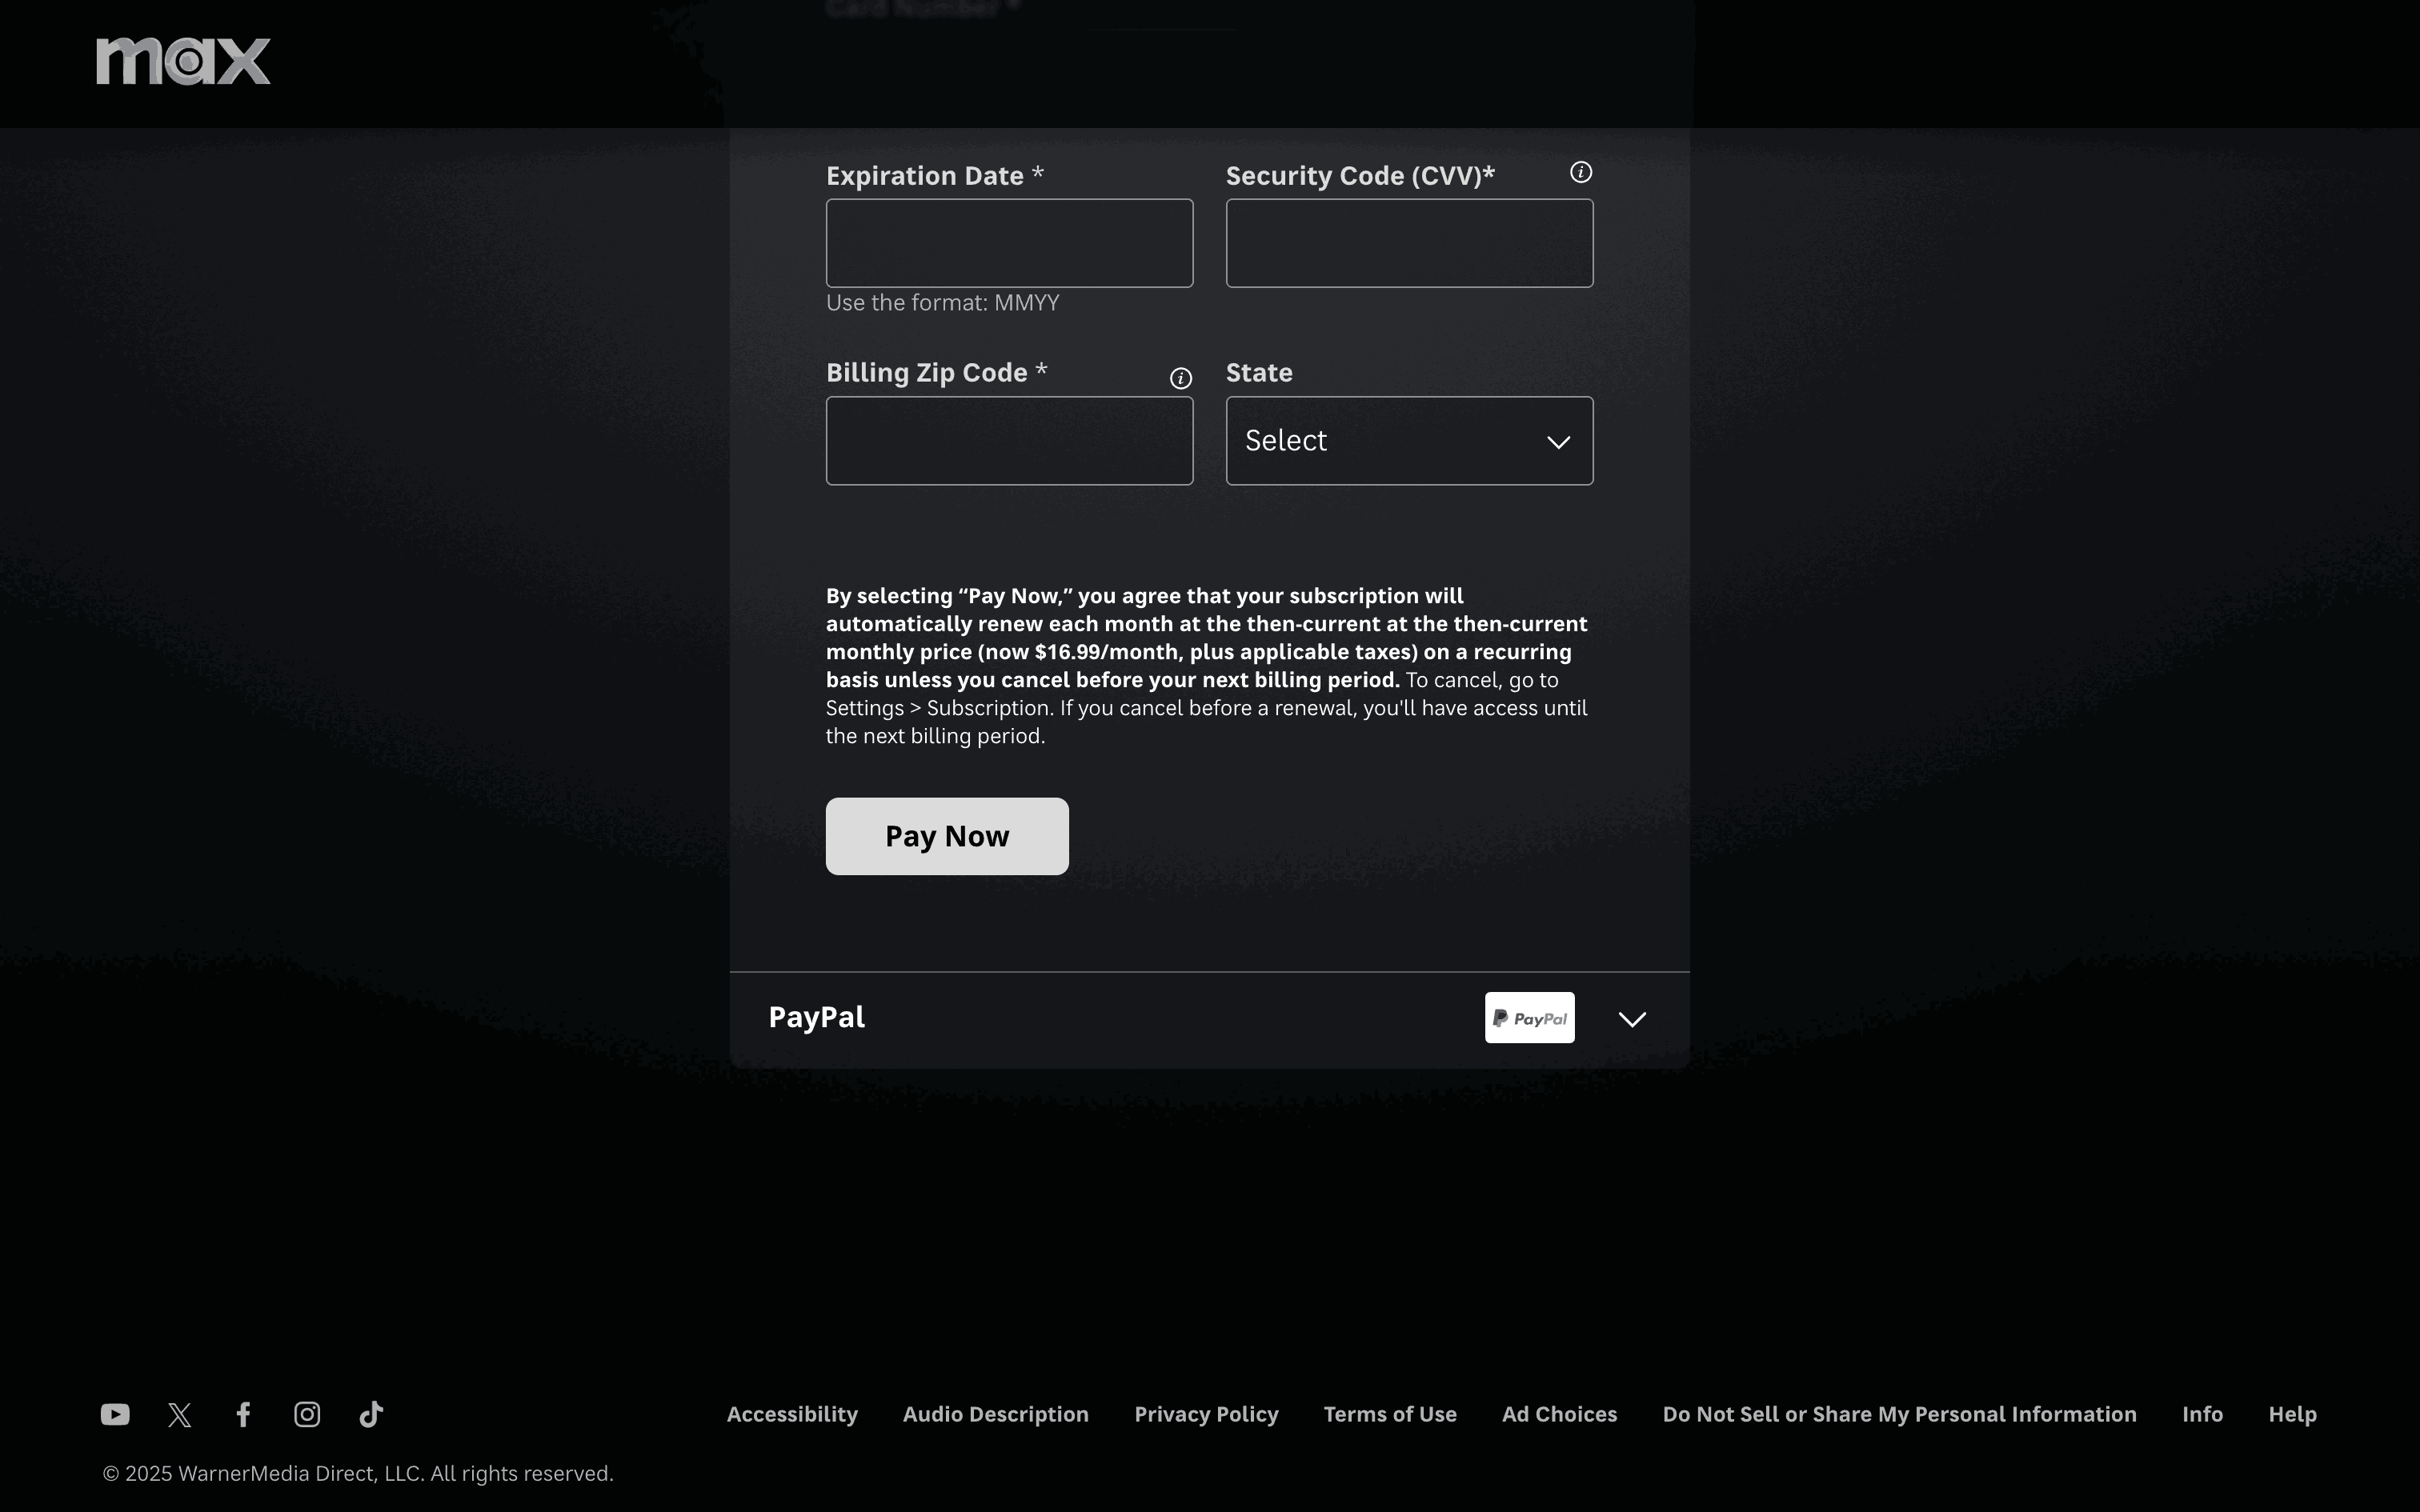
Task: Open the X social icon
Action: (x=180, y=1414)
